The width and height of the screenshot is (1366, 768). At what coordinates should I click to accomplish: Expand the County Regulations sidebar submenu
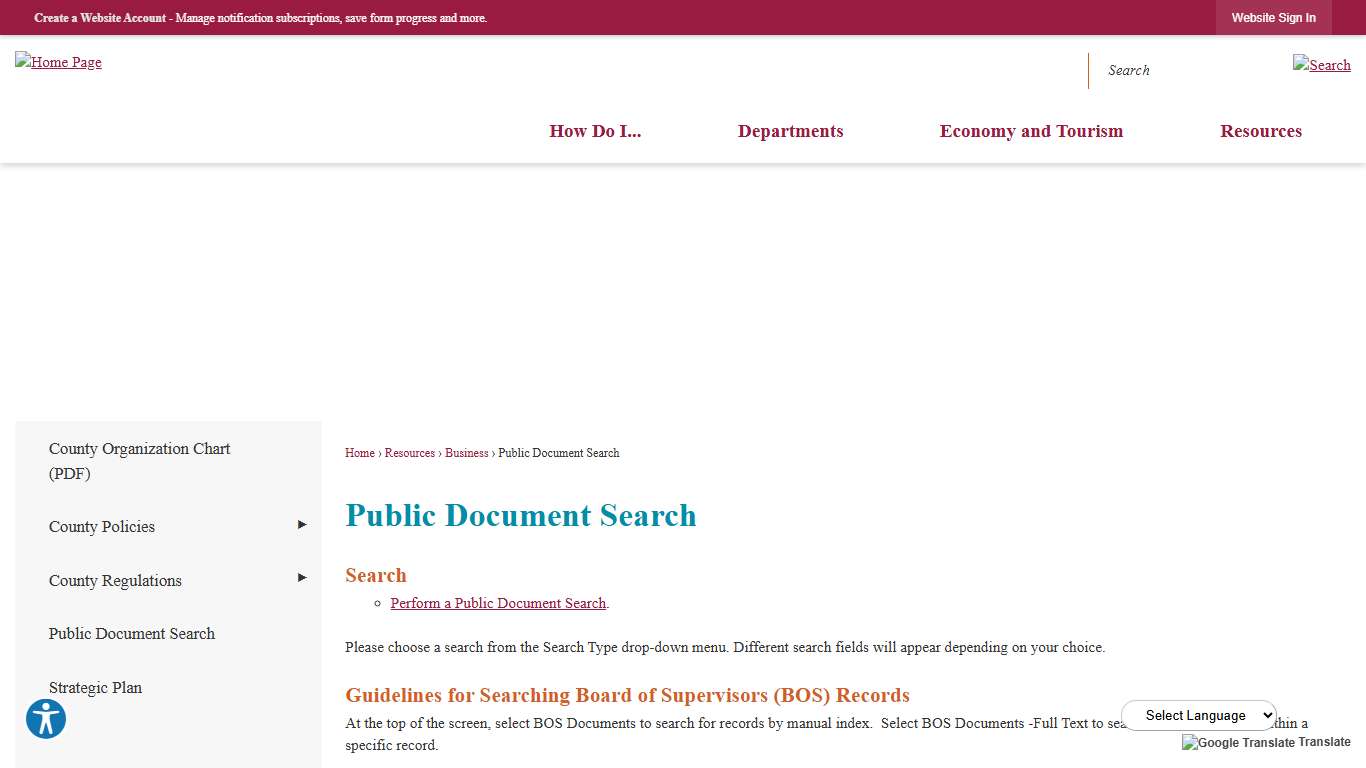tap(301, 578)
